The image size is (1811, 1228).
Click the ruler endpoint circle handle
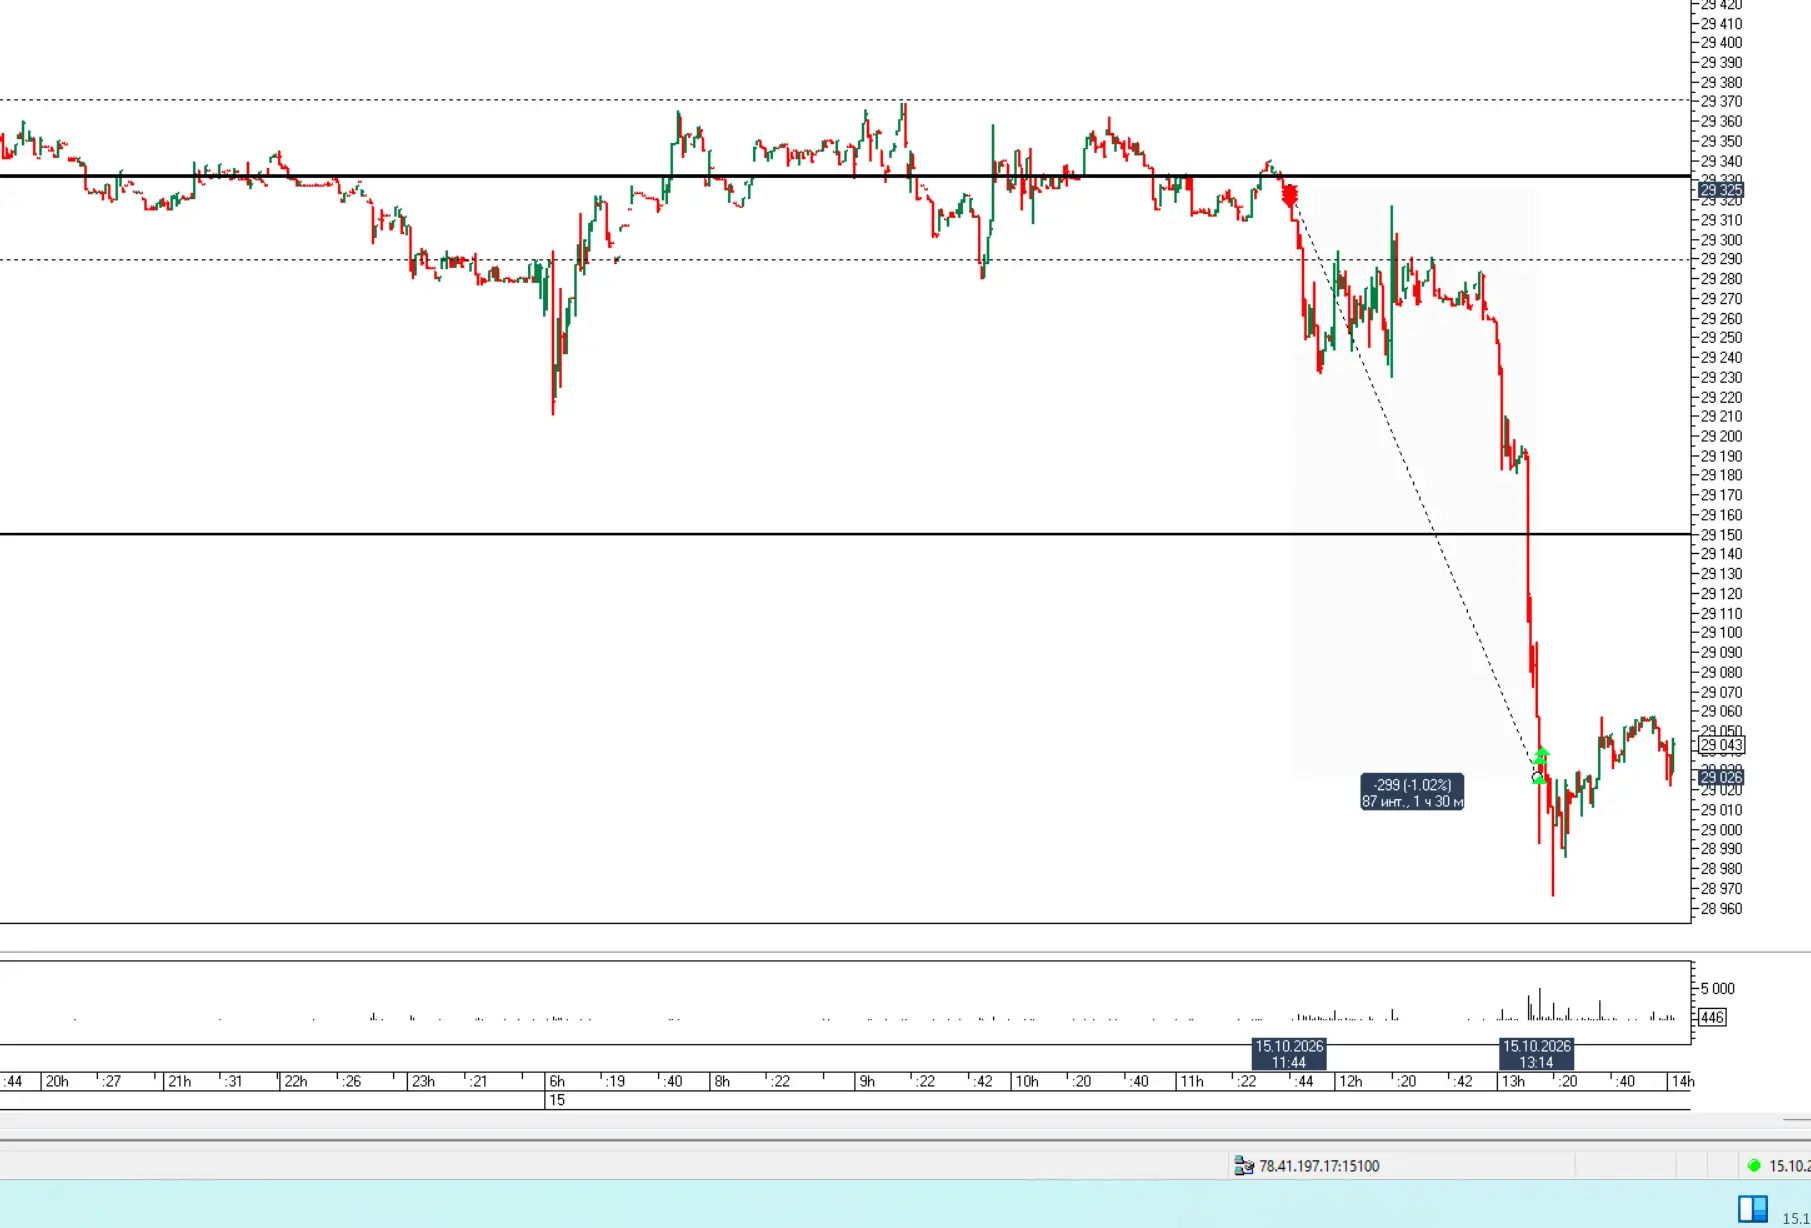click(x=1538, y=778)
